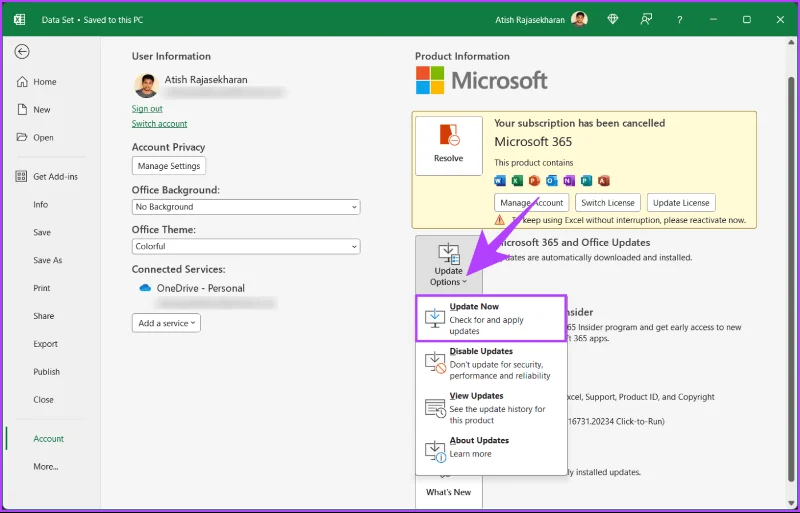The width and height of the screenshot is (800, 513).
Task: Select Save in the sidebar
Action: pos(42,232)
